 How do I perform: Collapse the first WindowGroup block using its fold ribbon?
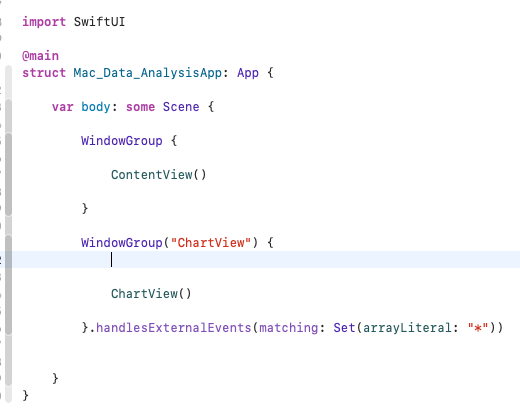(x=9, y=174)
